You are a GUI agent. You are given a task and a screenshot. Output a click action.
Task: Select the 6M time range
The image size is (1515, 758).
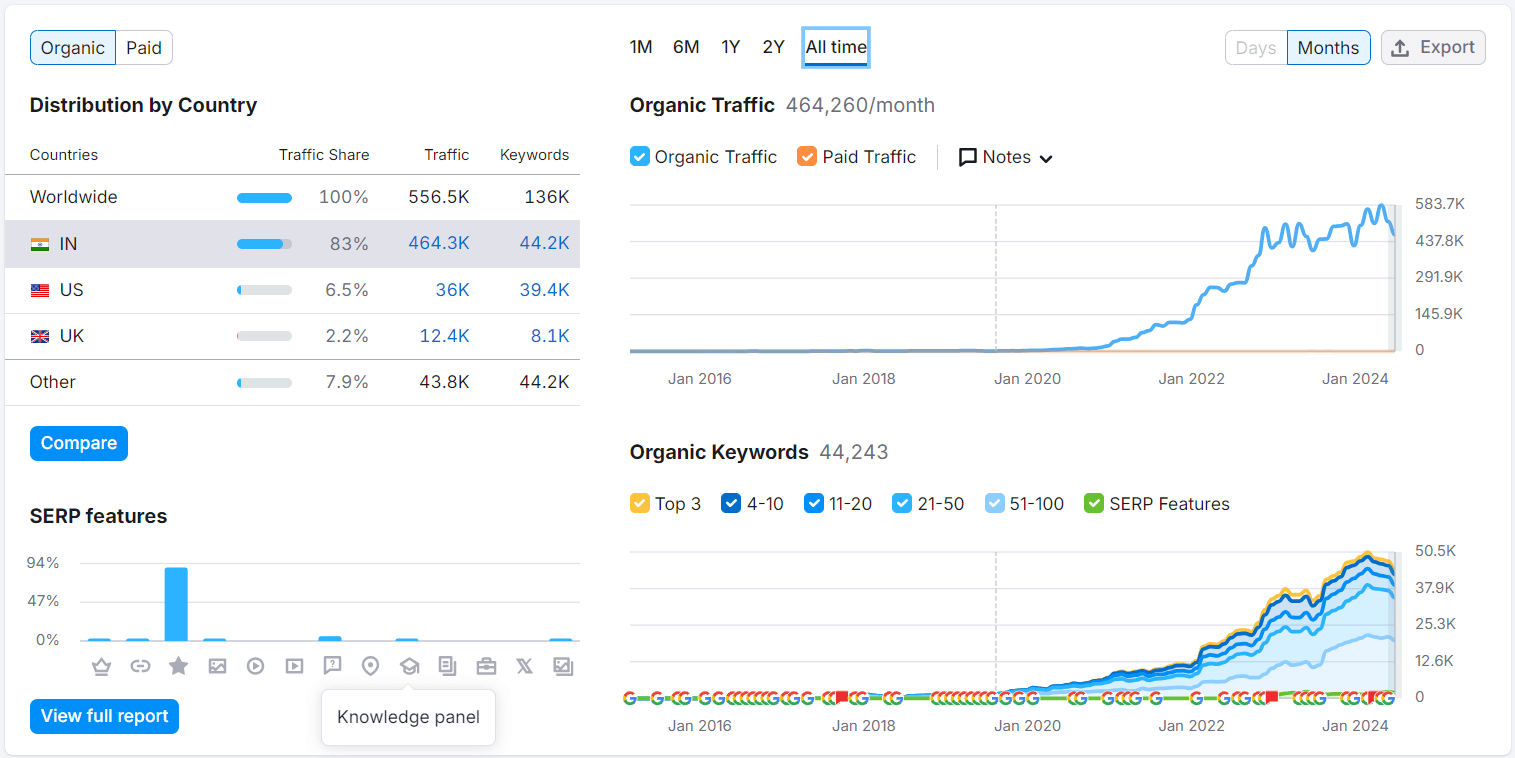686,47
